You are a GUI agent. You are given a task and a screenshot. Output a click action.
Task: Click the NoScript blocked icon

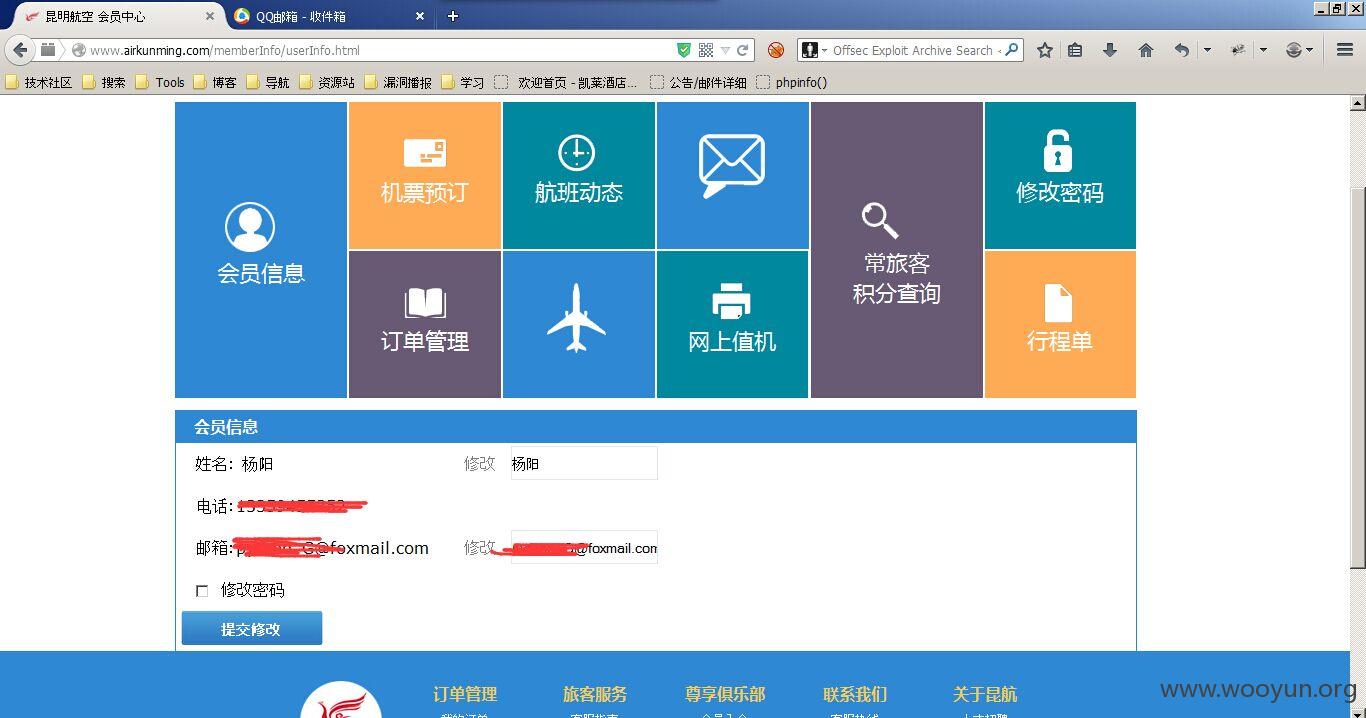pyautogui.click(x=776, y=50)
